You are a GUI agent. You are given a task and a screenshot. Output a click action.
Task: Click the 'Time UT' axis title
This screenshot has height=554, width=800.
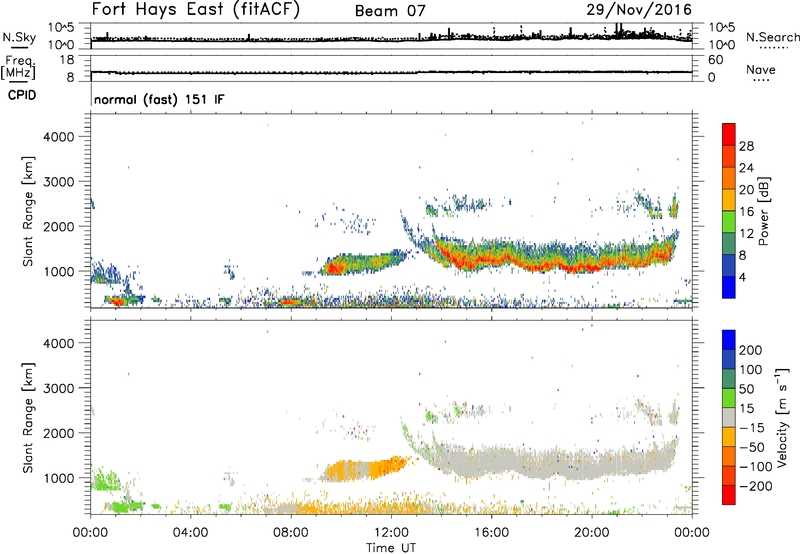point(391,547)
